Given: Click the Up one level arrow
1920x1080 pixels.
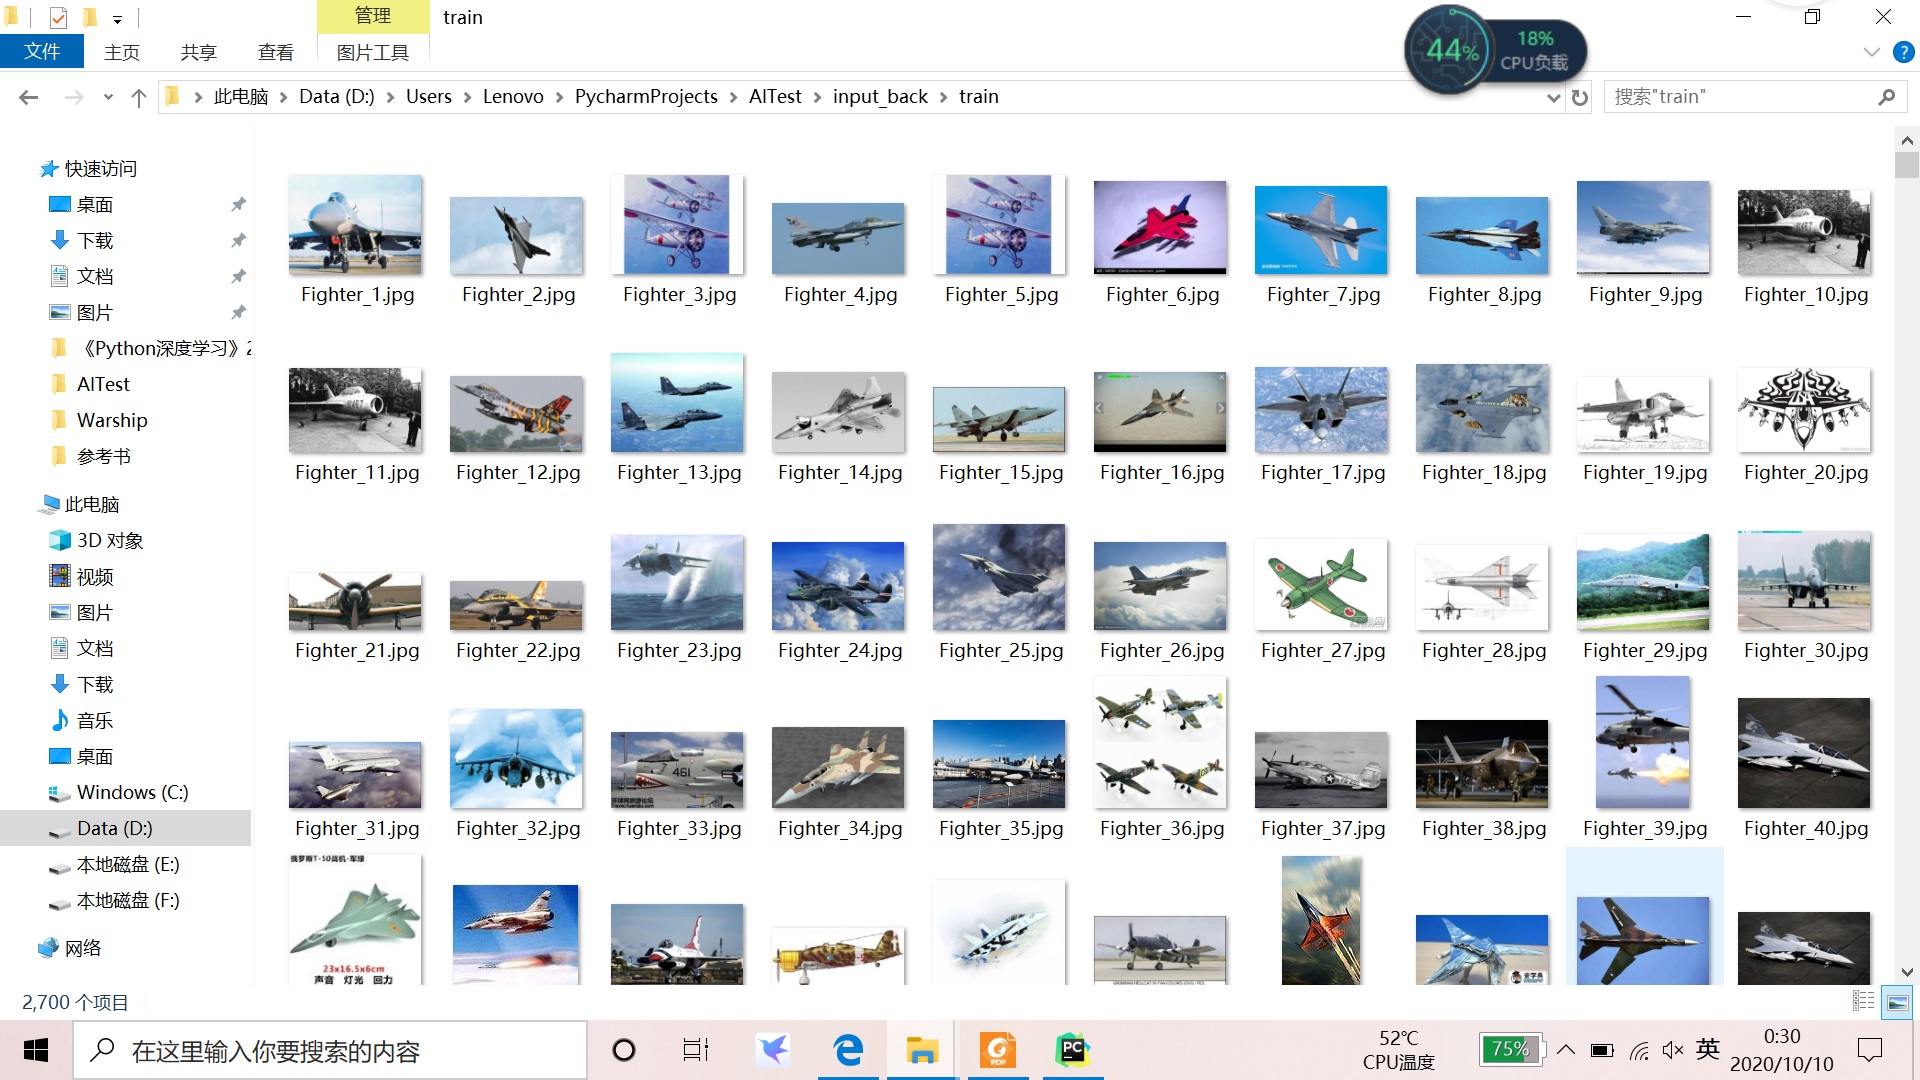Looking at the screenshot, I should pyautogui.click(x=139, y=97).
